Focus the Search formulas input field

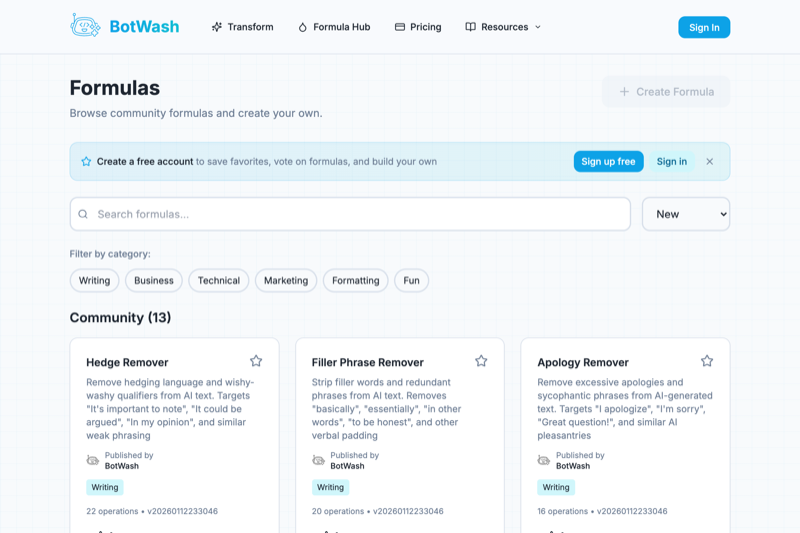point(360,214)
